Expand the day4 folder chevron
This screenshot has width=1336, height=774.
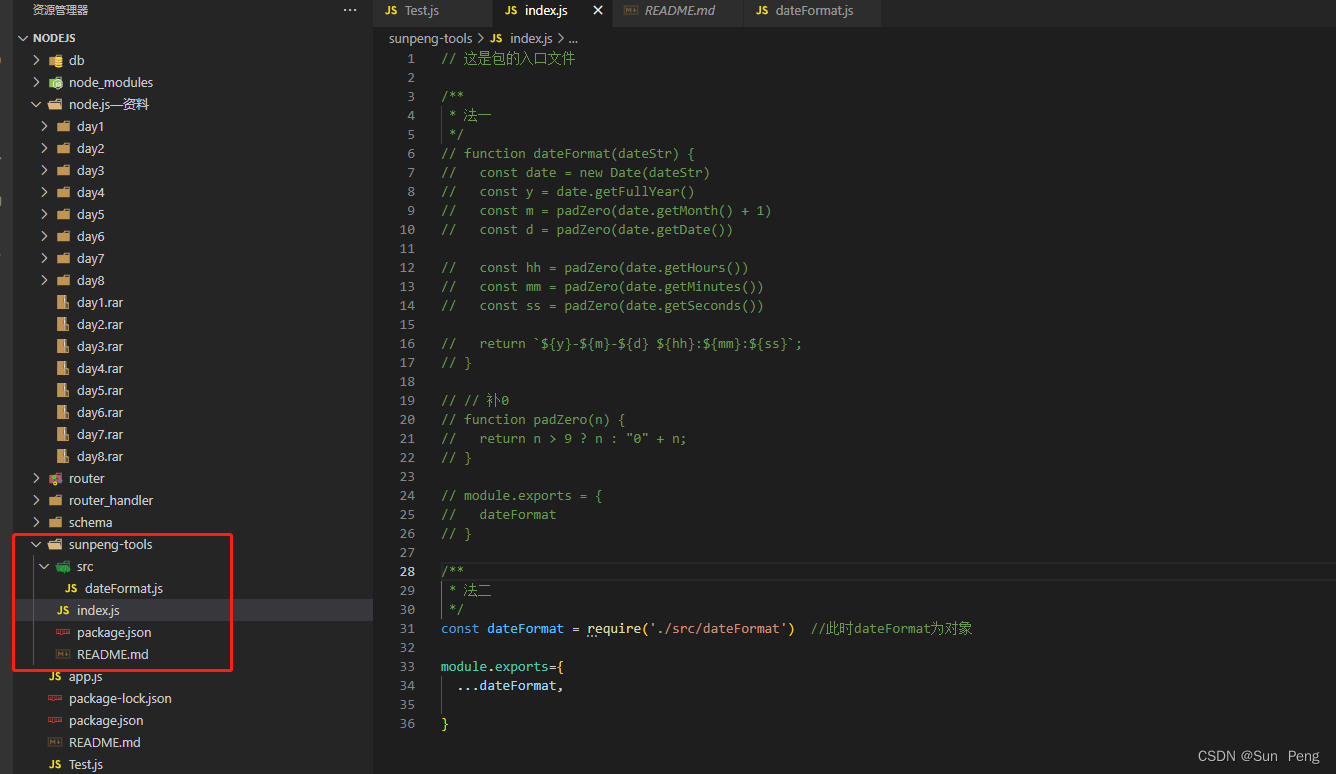pos(44,192)
